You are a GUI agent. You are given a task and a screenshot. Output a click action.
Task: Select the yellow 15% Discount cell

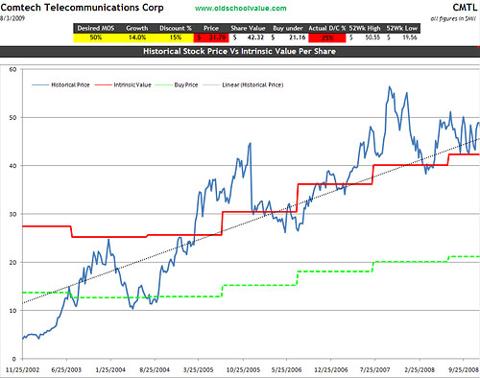(175, 38)
